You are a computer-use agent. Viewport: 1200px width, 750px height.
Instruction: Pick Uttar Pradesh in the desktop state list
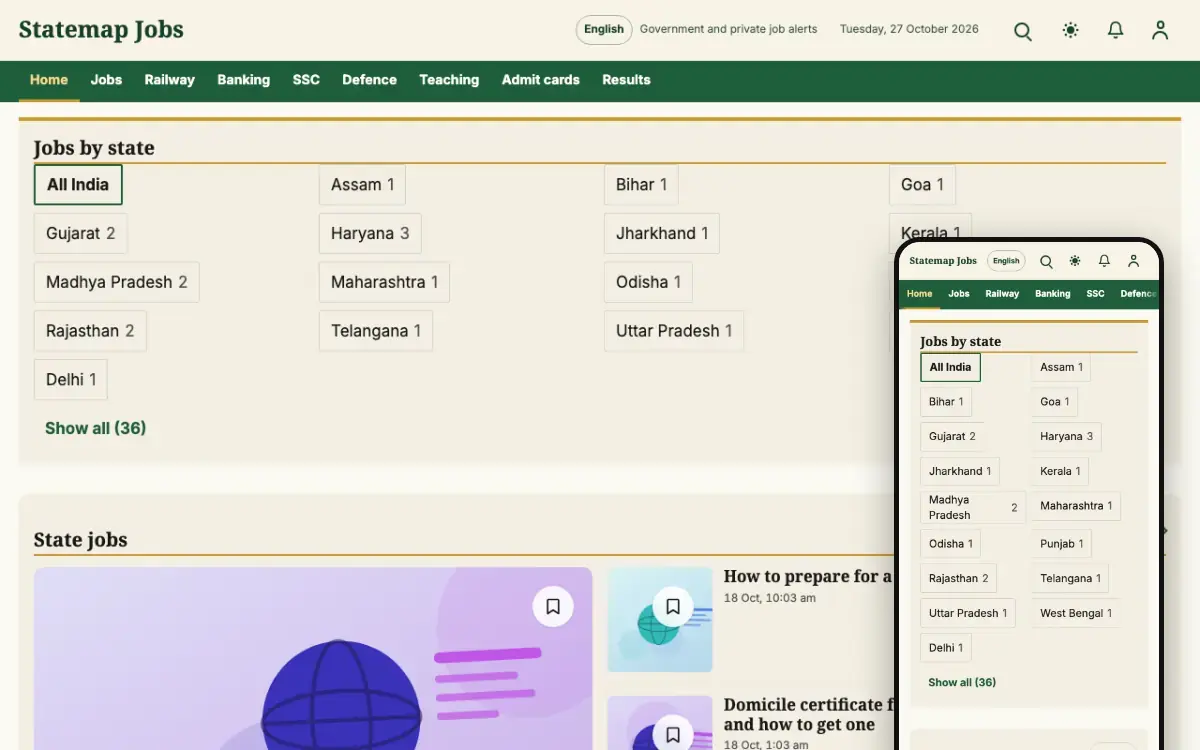674,331
